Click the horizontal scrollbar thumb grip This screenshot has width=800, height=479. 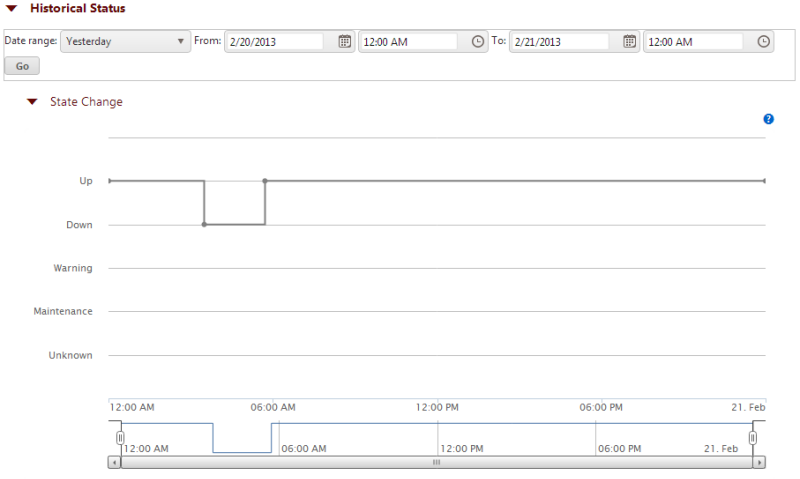point(436,463)
